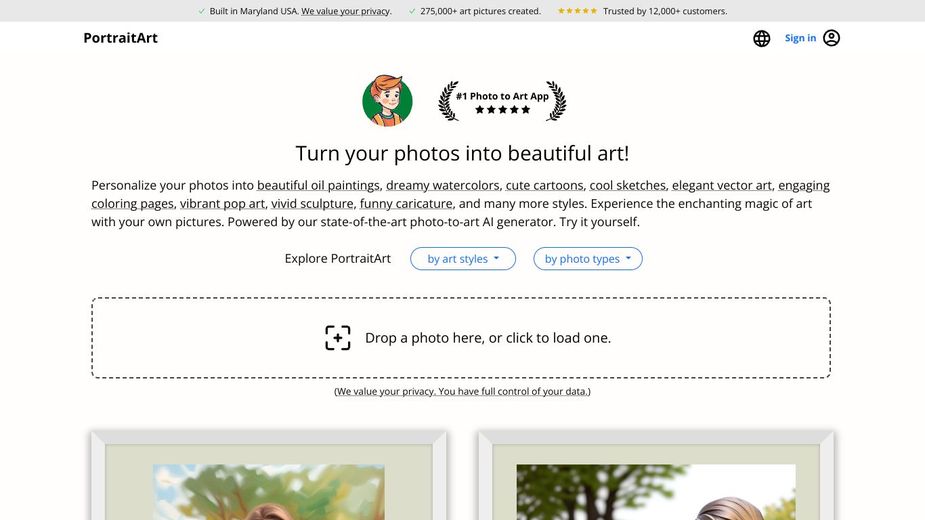Click the funny caricature link
The image size is (925, 520).
(406, 203)
